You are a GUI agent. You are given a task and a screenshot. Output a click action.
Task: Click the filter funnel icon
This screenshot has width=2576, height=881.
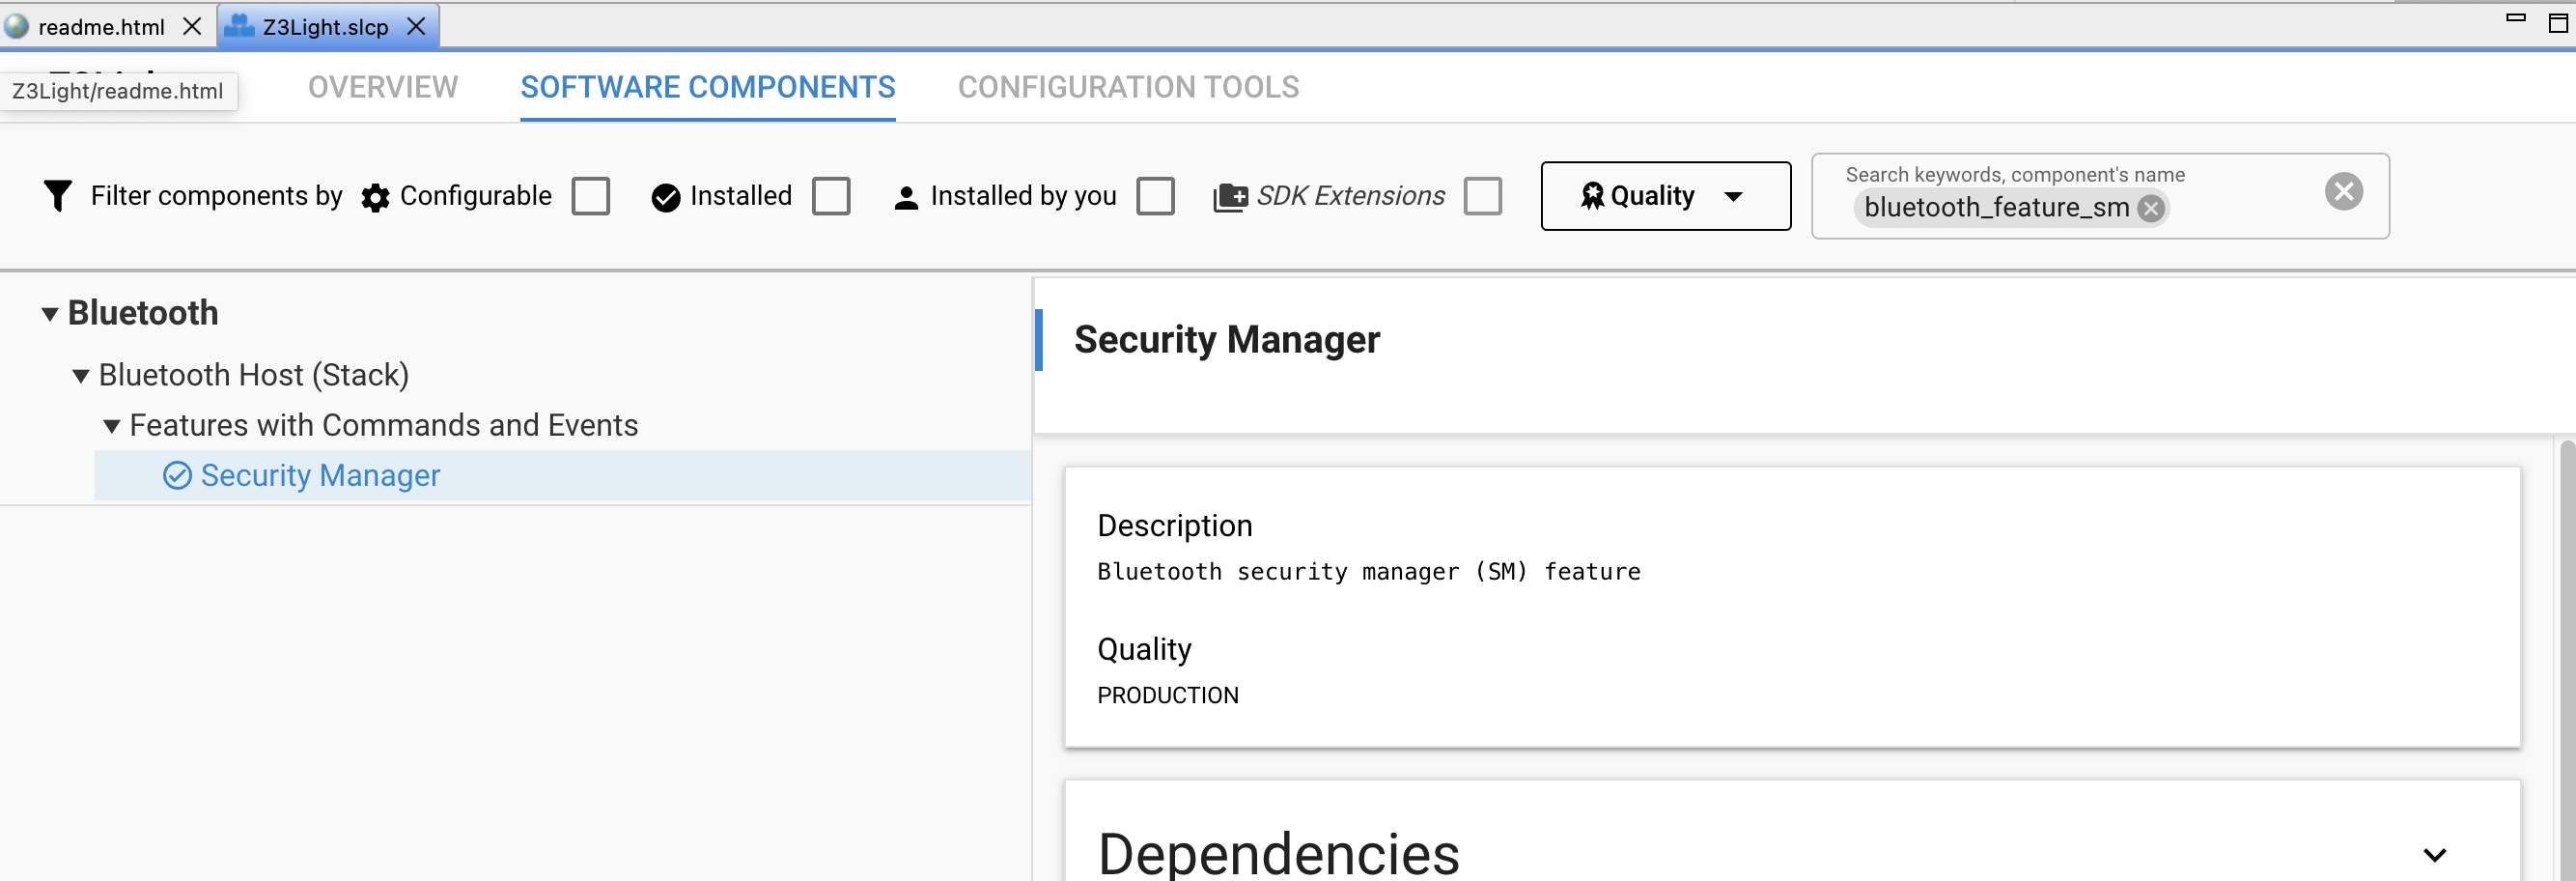[x=58, y=195]
